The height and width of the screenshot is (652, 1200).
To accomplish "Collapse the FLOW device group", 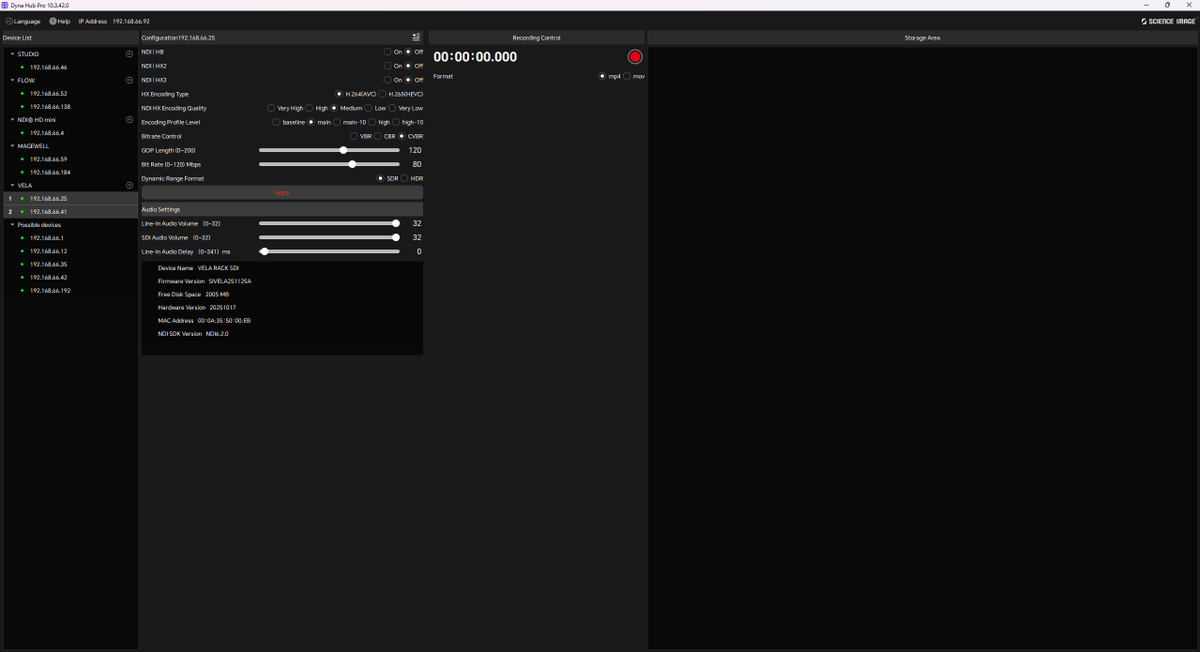I will [x=13, y=80].
